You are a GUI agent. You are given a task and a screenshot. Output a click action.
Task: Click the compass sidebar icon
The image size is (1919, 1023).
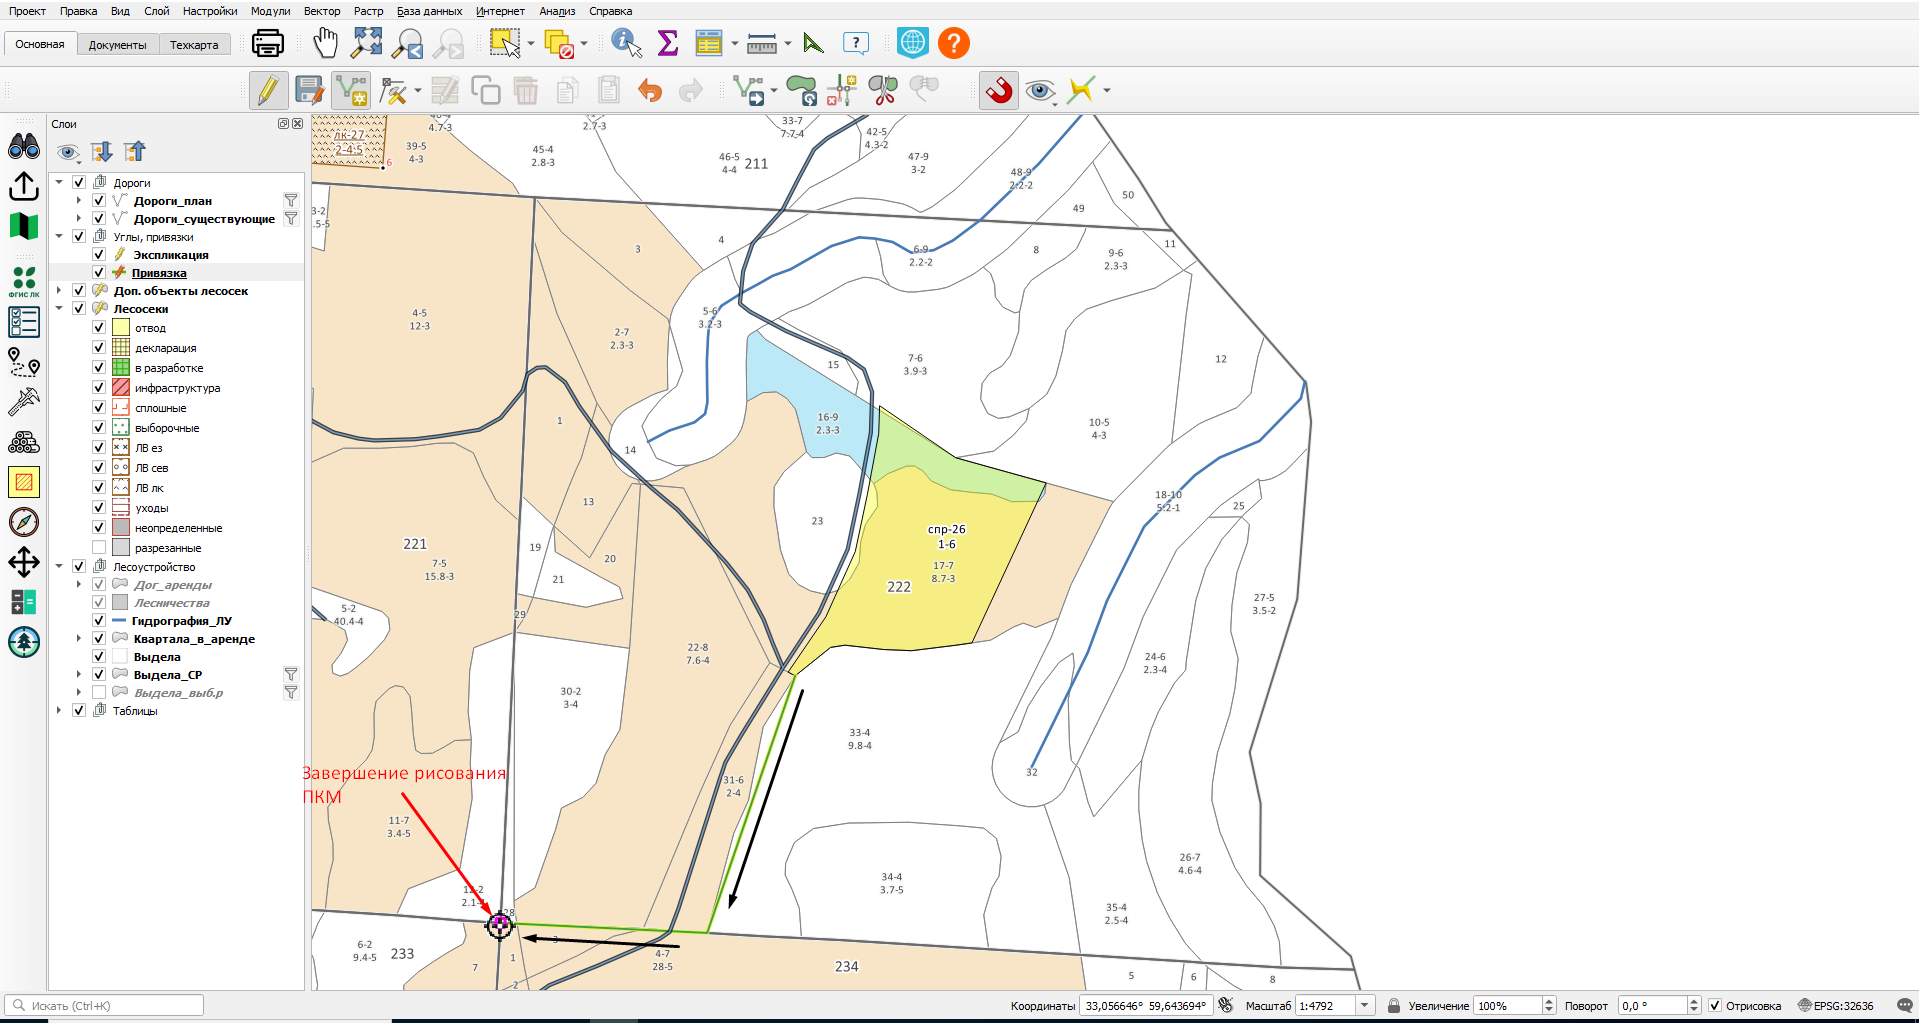[24, 522]
